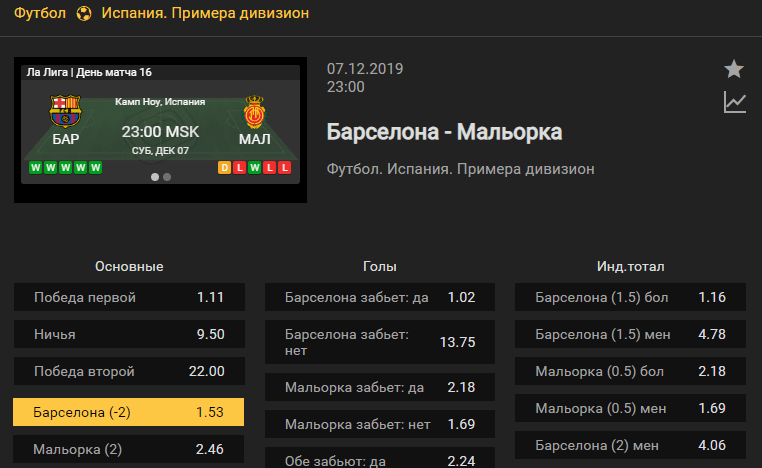This screenshot has width=762, height=468.
Task: Select highlighted Барселона (-2) handicap 1.53
Action: tap(129, 412)
